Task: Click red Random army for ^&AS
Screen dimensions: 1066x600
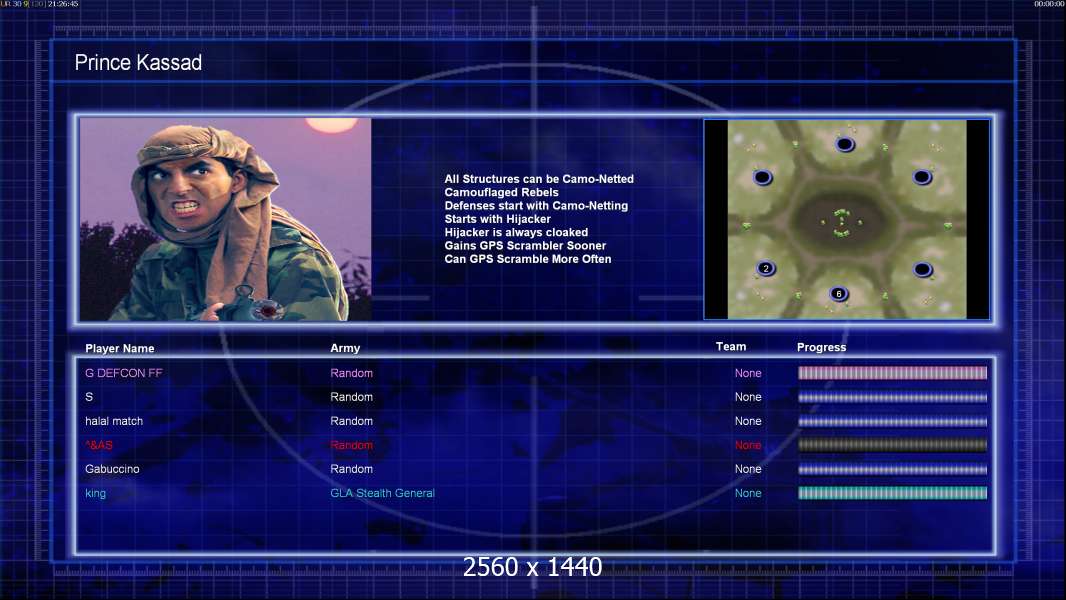Action: [351, 445]
